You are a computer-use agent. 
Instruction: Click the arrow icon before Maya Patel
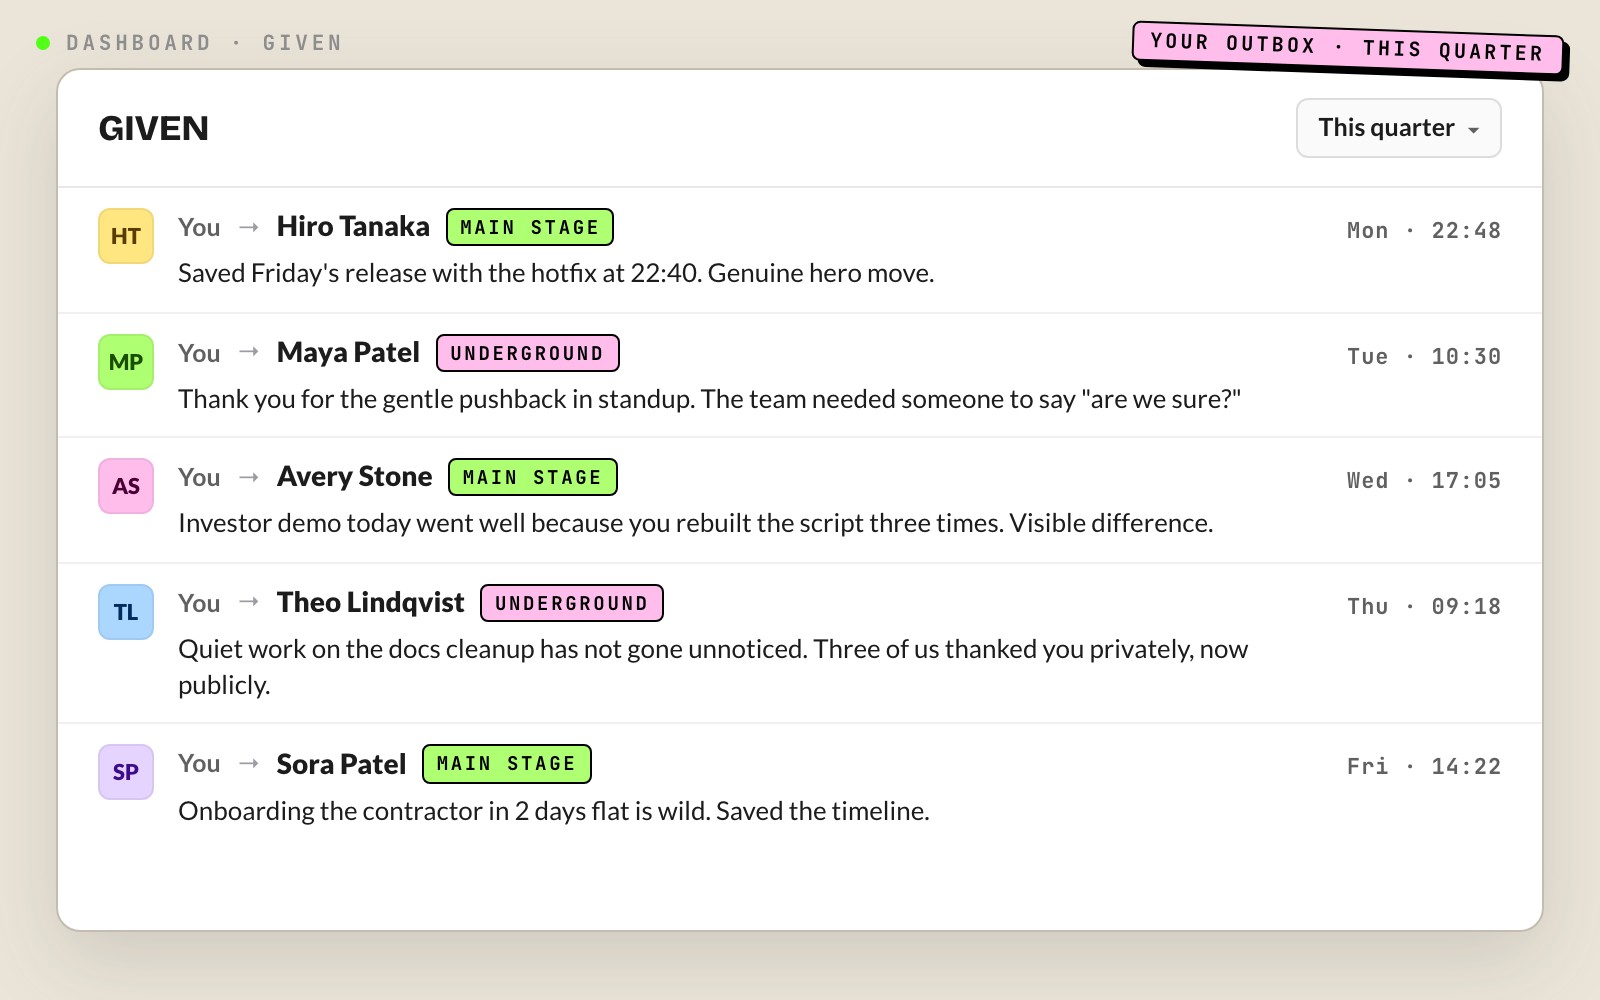[x=249, y=352]
